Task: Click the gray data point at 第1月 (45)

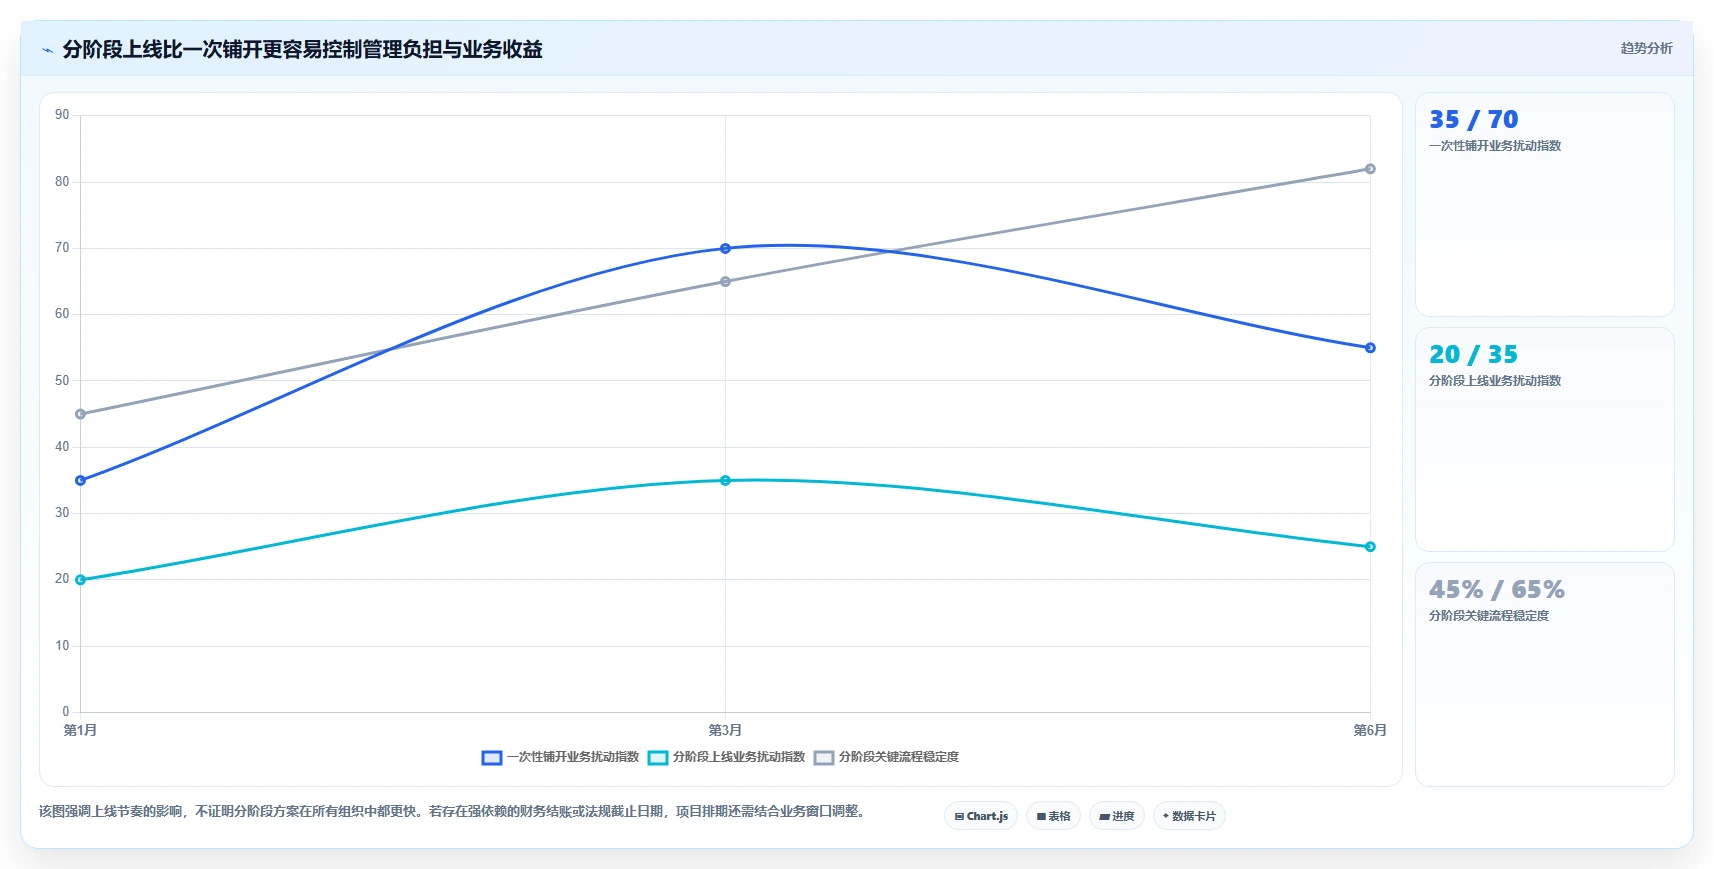Action: pos(81,414)
